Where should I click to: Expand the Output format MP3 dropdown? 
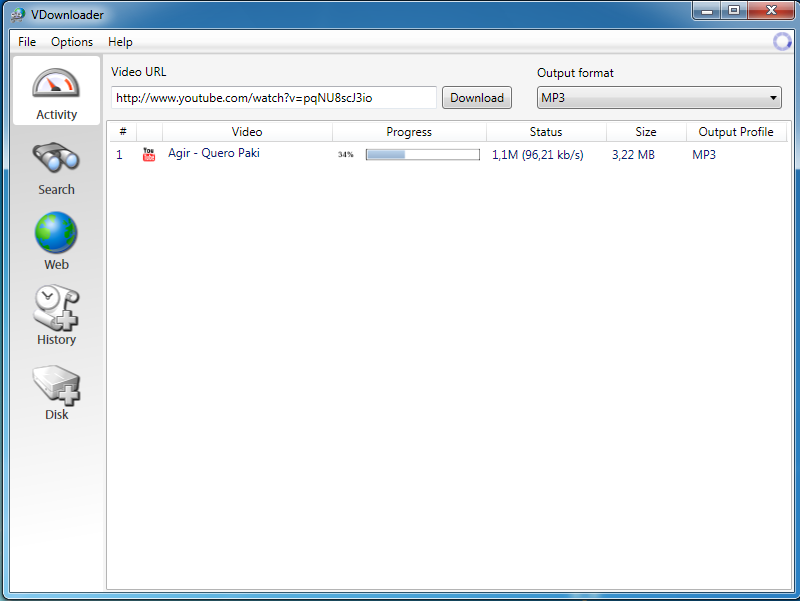659,97
